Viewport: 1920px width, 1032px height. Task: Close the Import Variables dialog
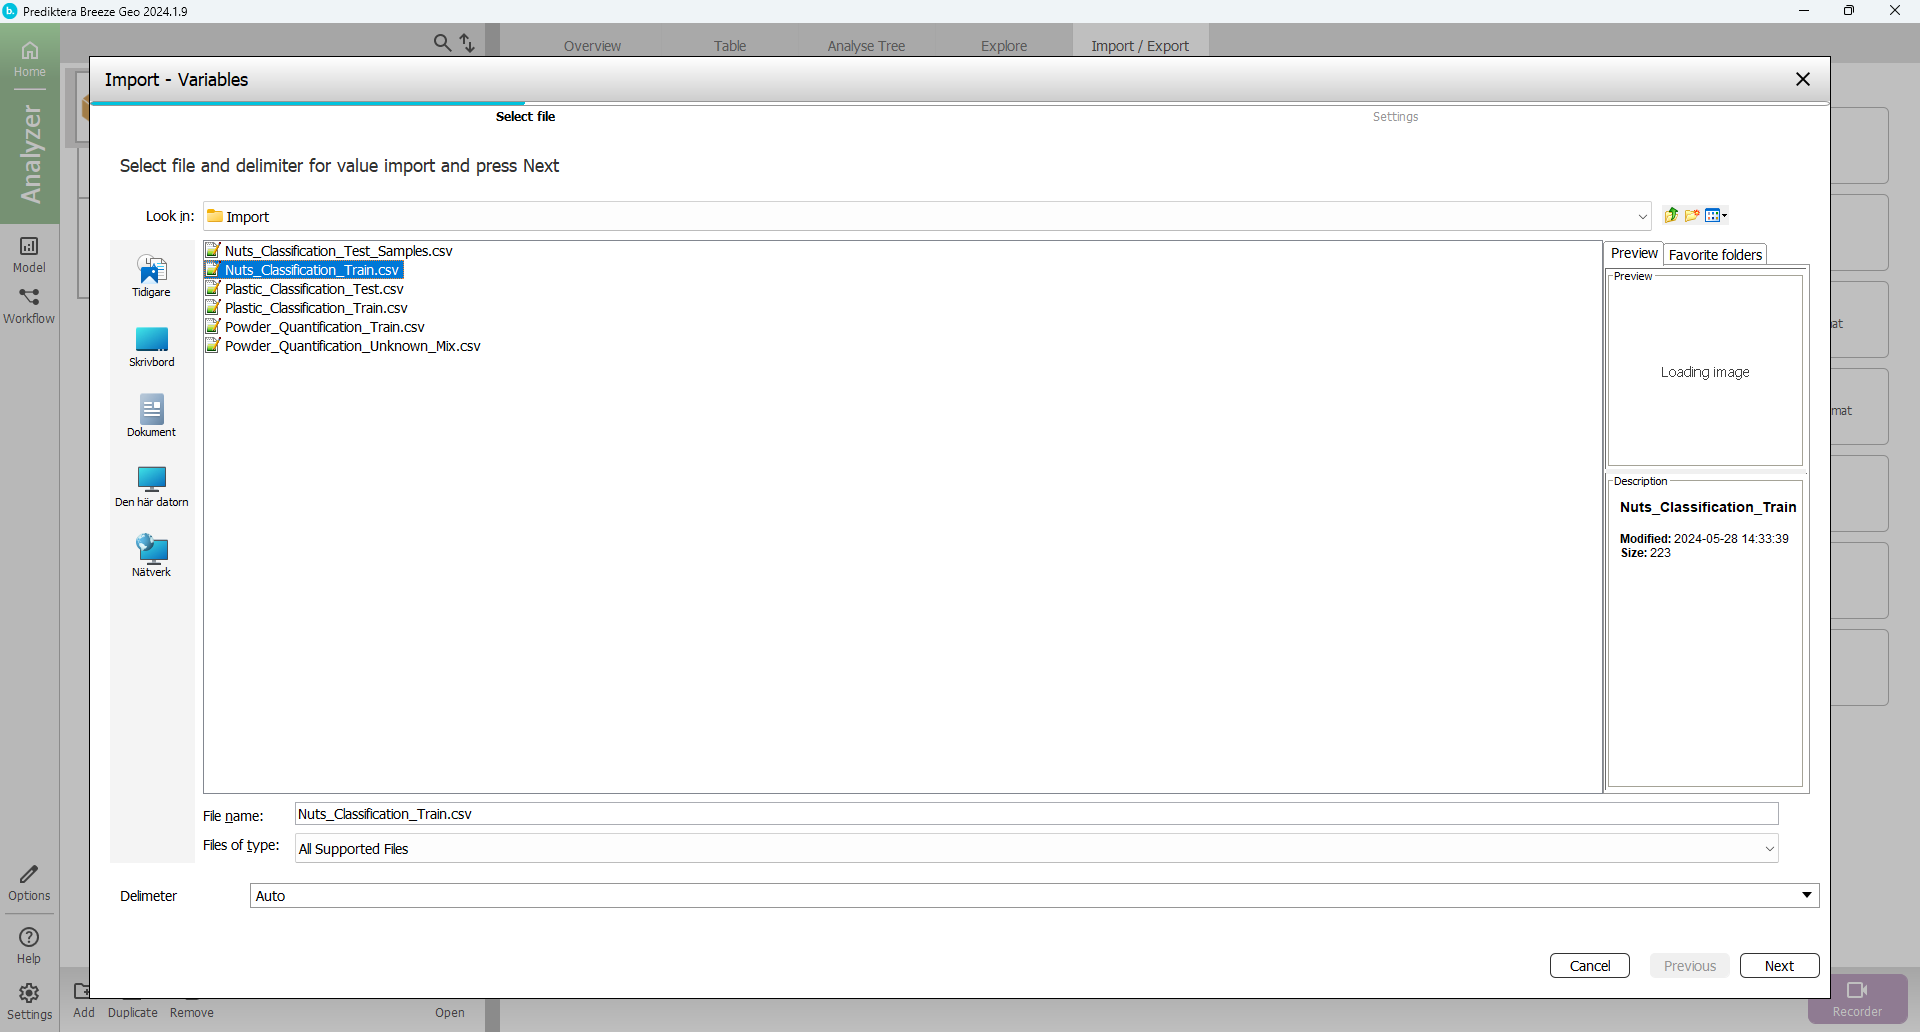pos(1802,79)
